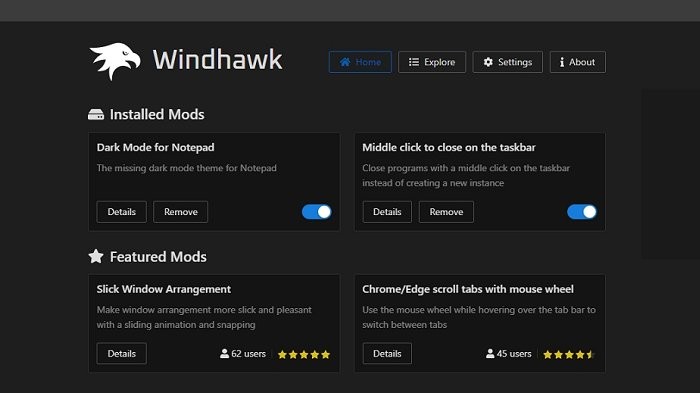The image size is (700, 393).
Task: Click 'Make window arrangement more slick' description
Action: tap(204, 317)
